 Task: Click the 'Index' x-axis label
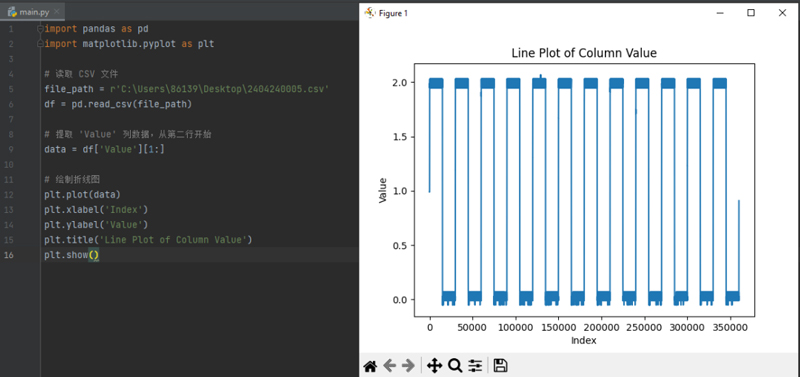[584, 340]
